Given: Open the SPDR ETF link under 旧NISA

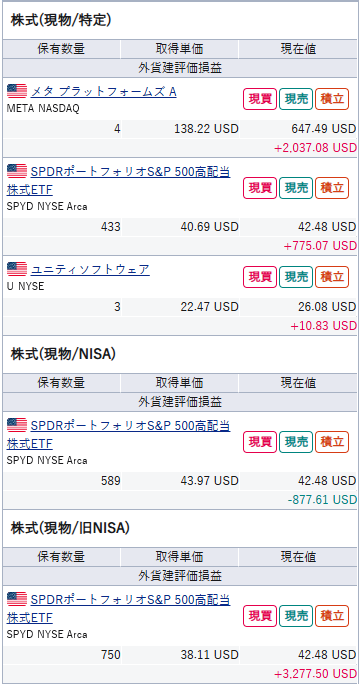Looking at the screenshot, I should [x=118, y=609].
